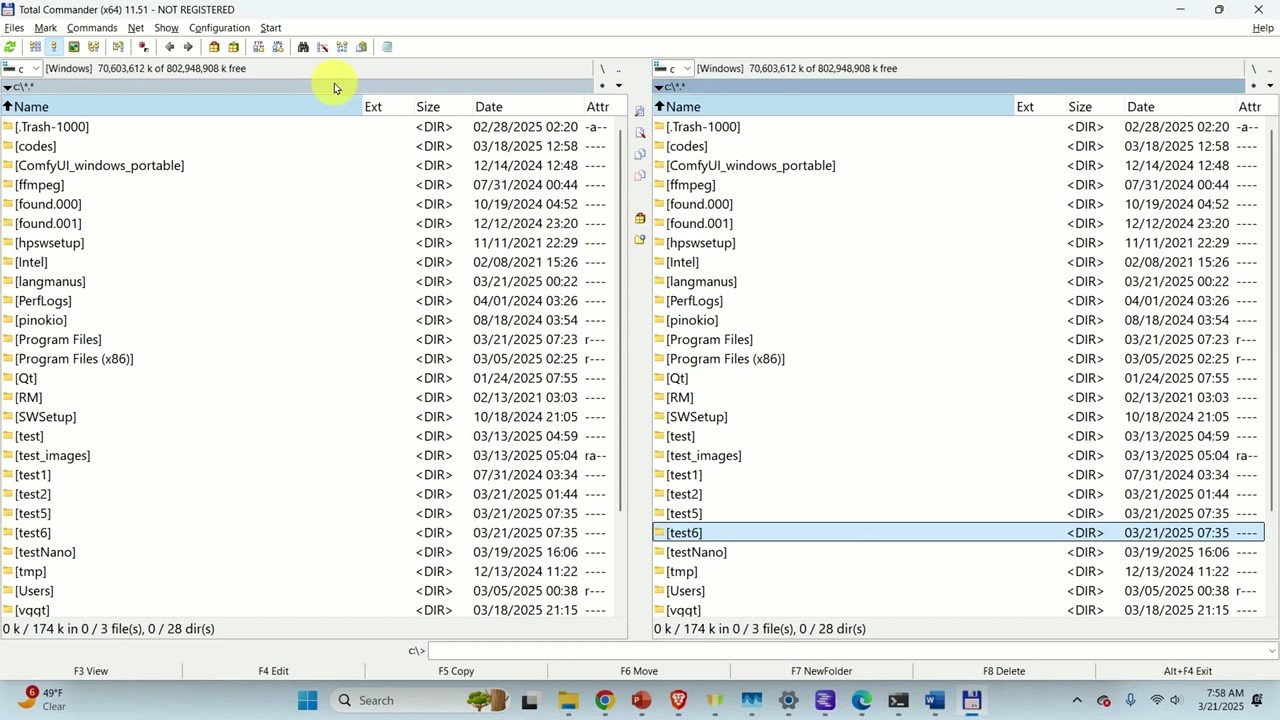Open the right panel drive dropdown
The width and height of the screenshot is (1280, 720).
(x=687, y=68)
